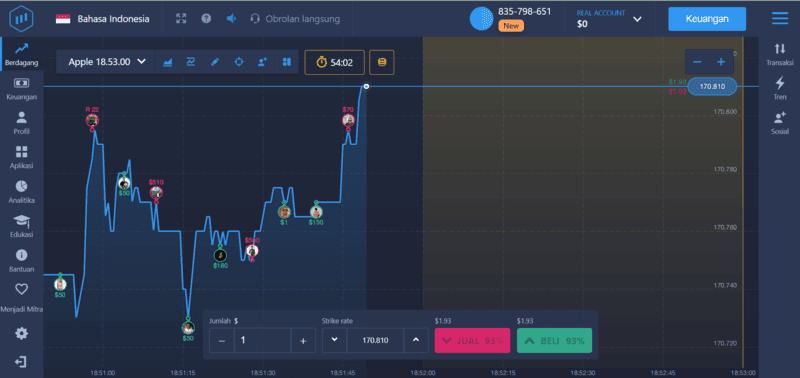
Task: Increase amount with plus button
Action: click(x=303, y=340)
